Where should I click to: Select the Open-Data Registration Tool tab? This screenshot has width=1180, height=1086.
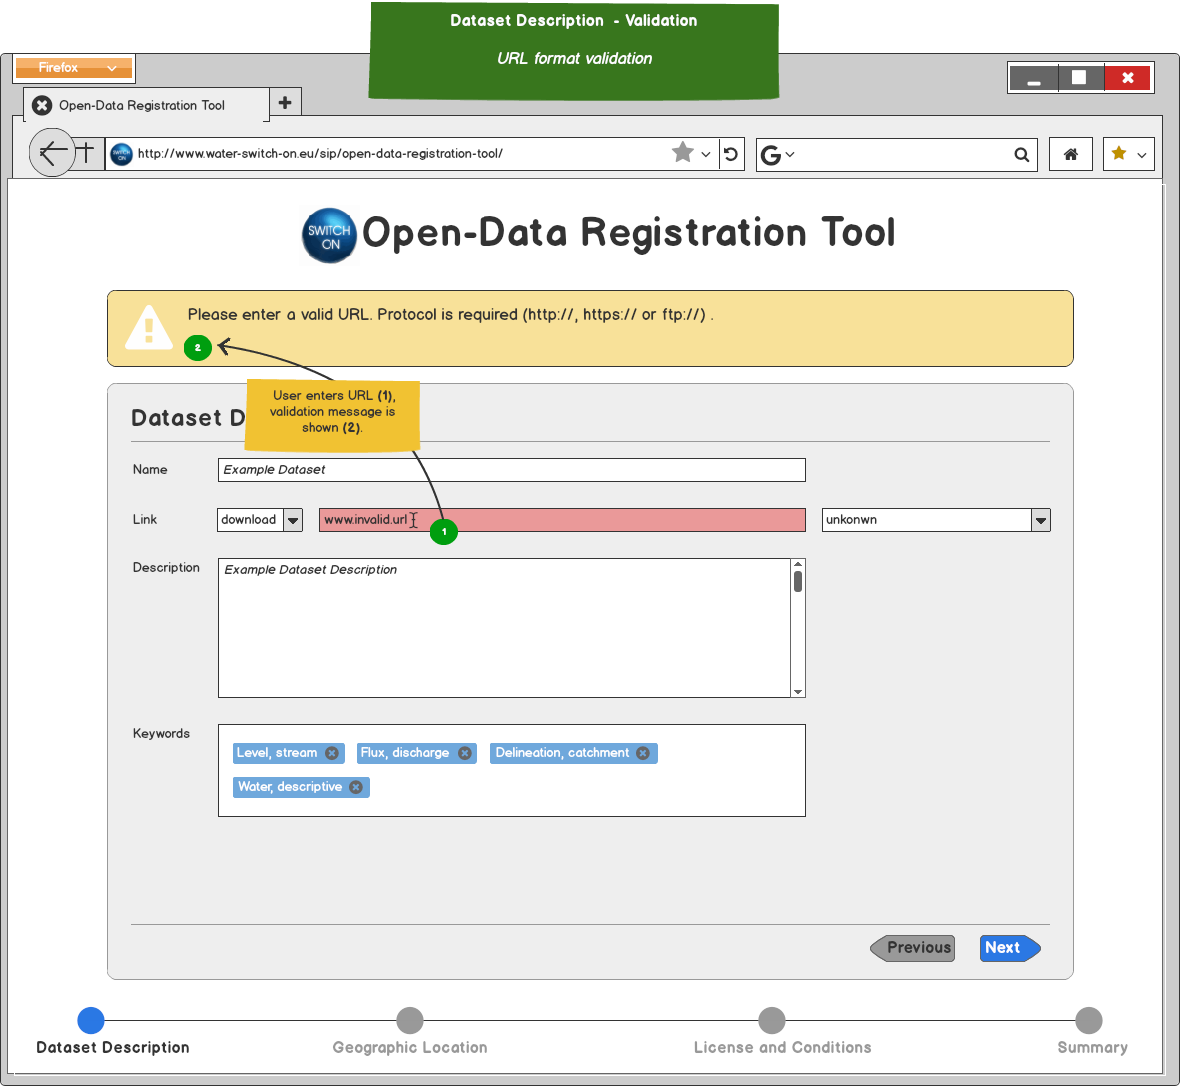(x=146, y=105)
